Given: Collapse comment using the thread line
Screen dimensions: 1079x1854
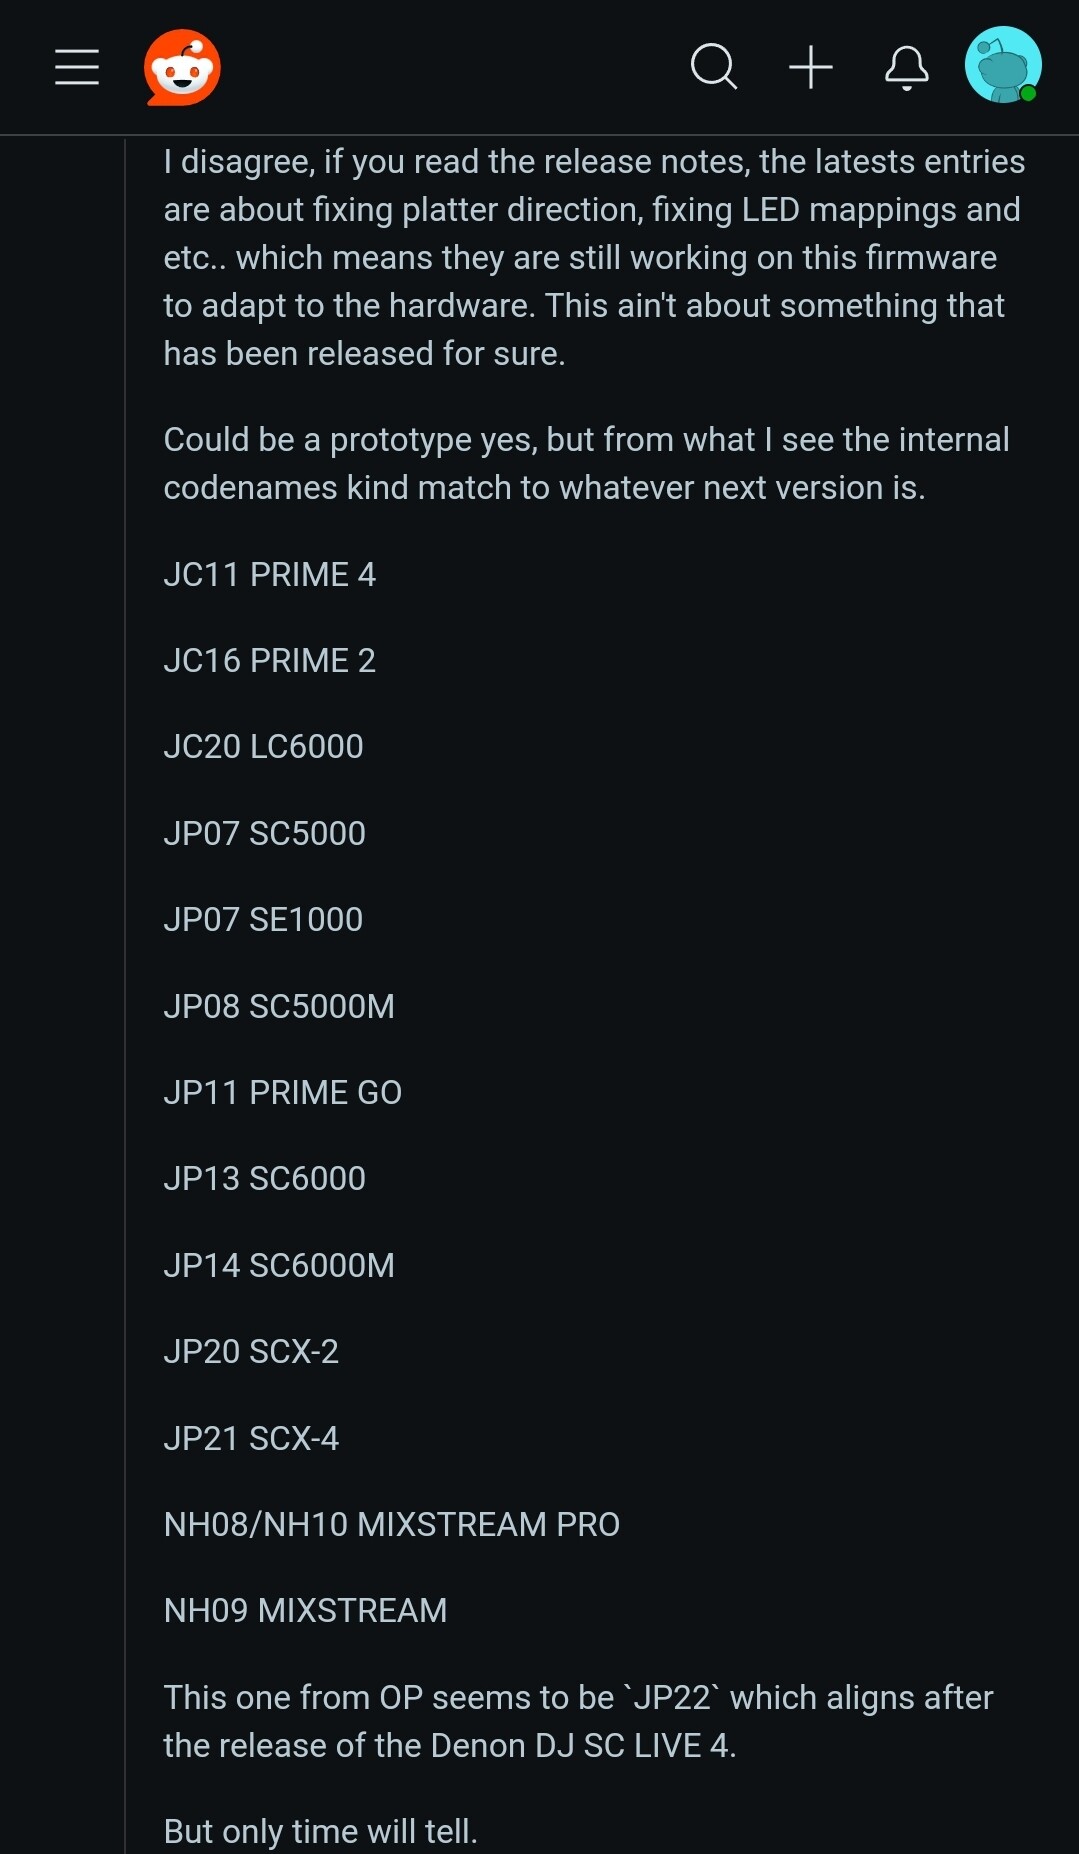Looking at the screenshot, I should coord(125,995).
